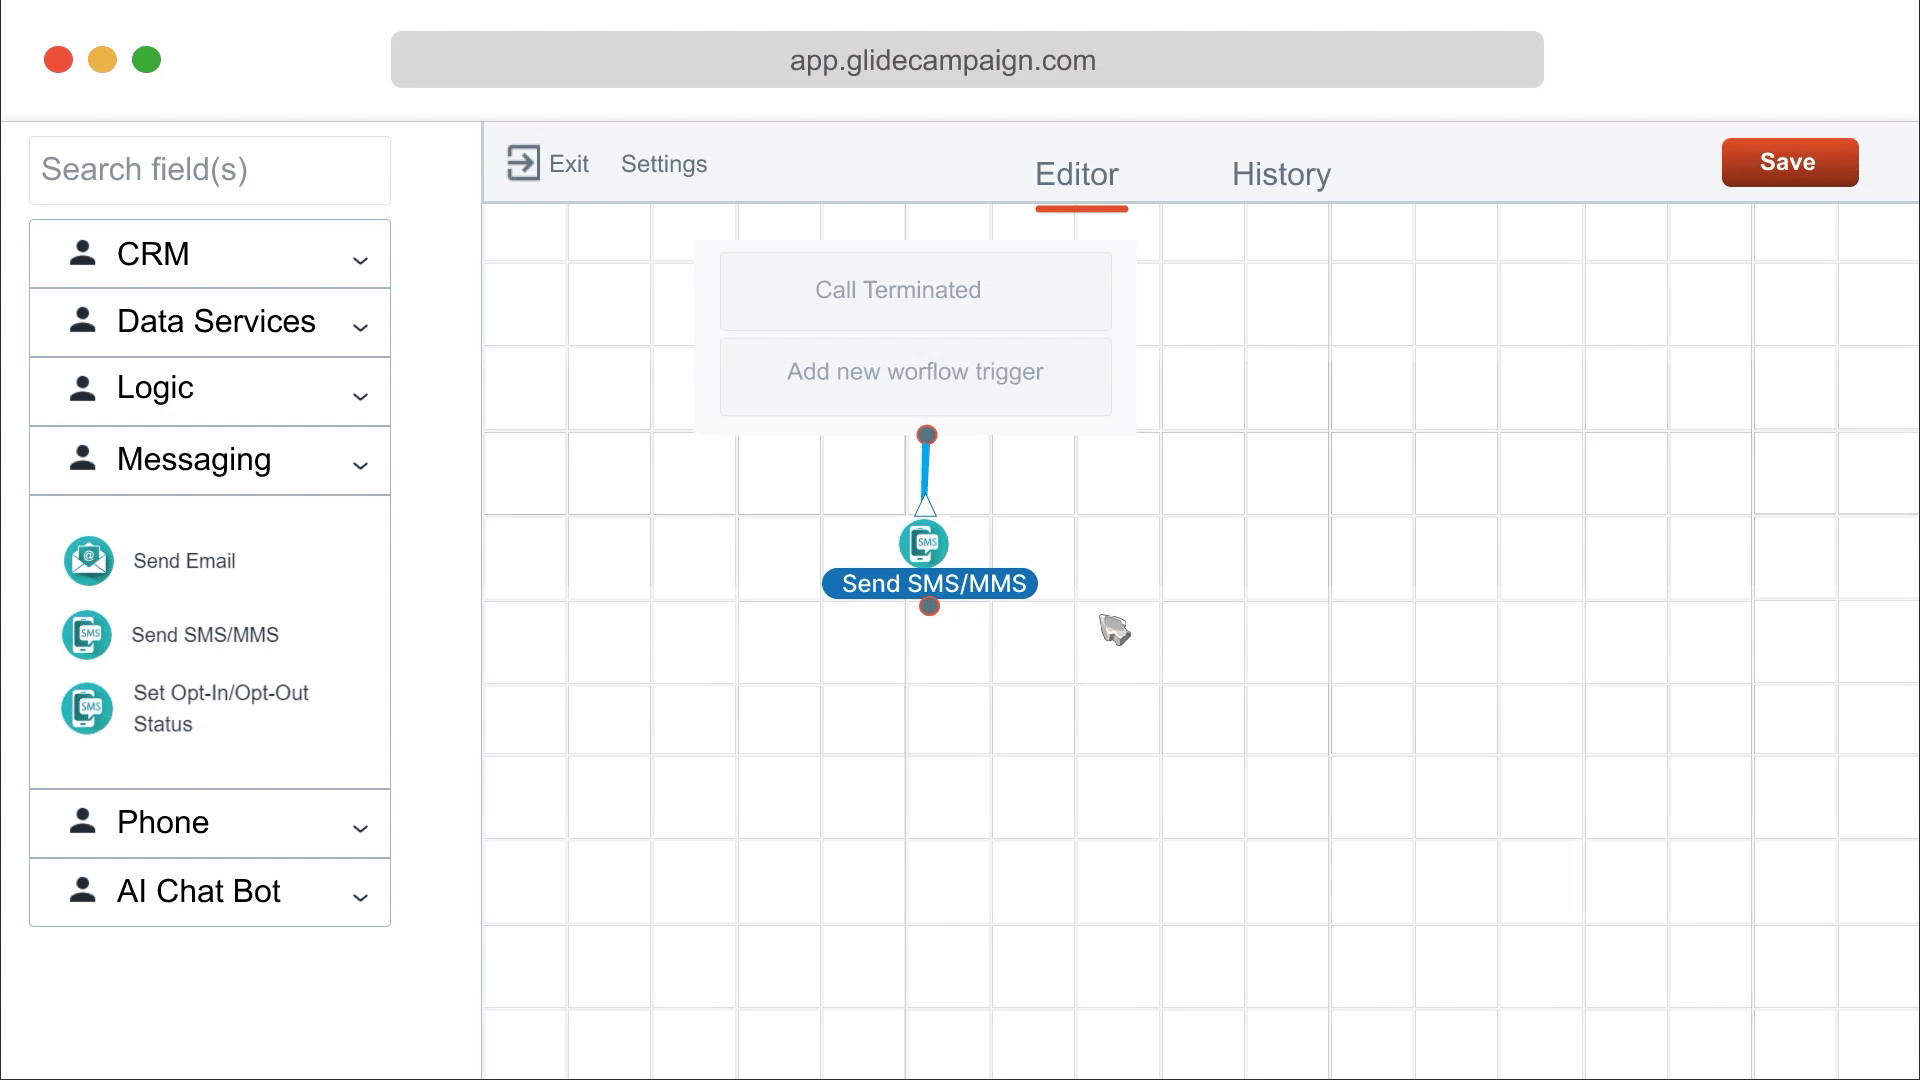Screen dimensions: 1920x1080
Task: Expand the Data Services section
Action: tap(360, 327)
